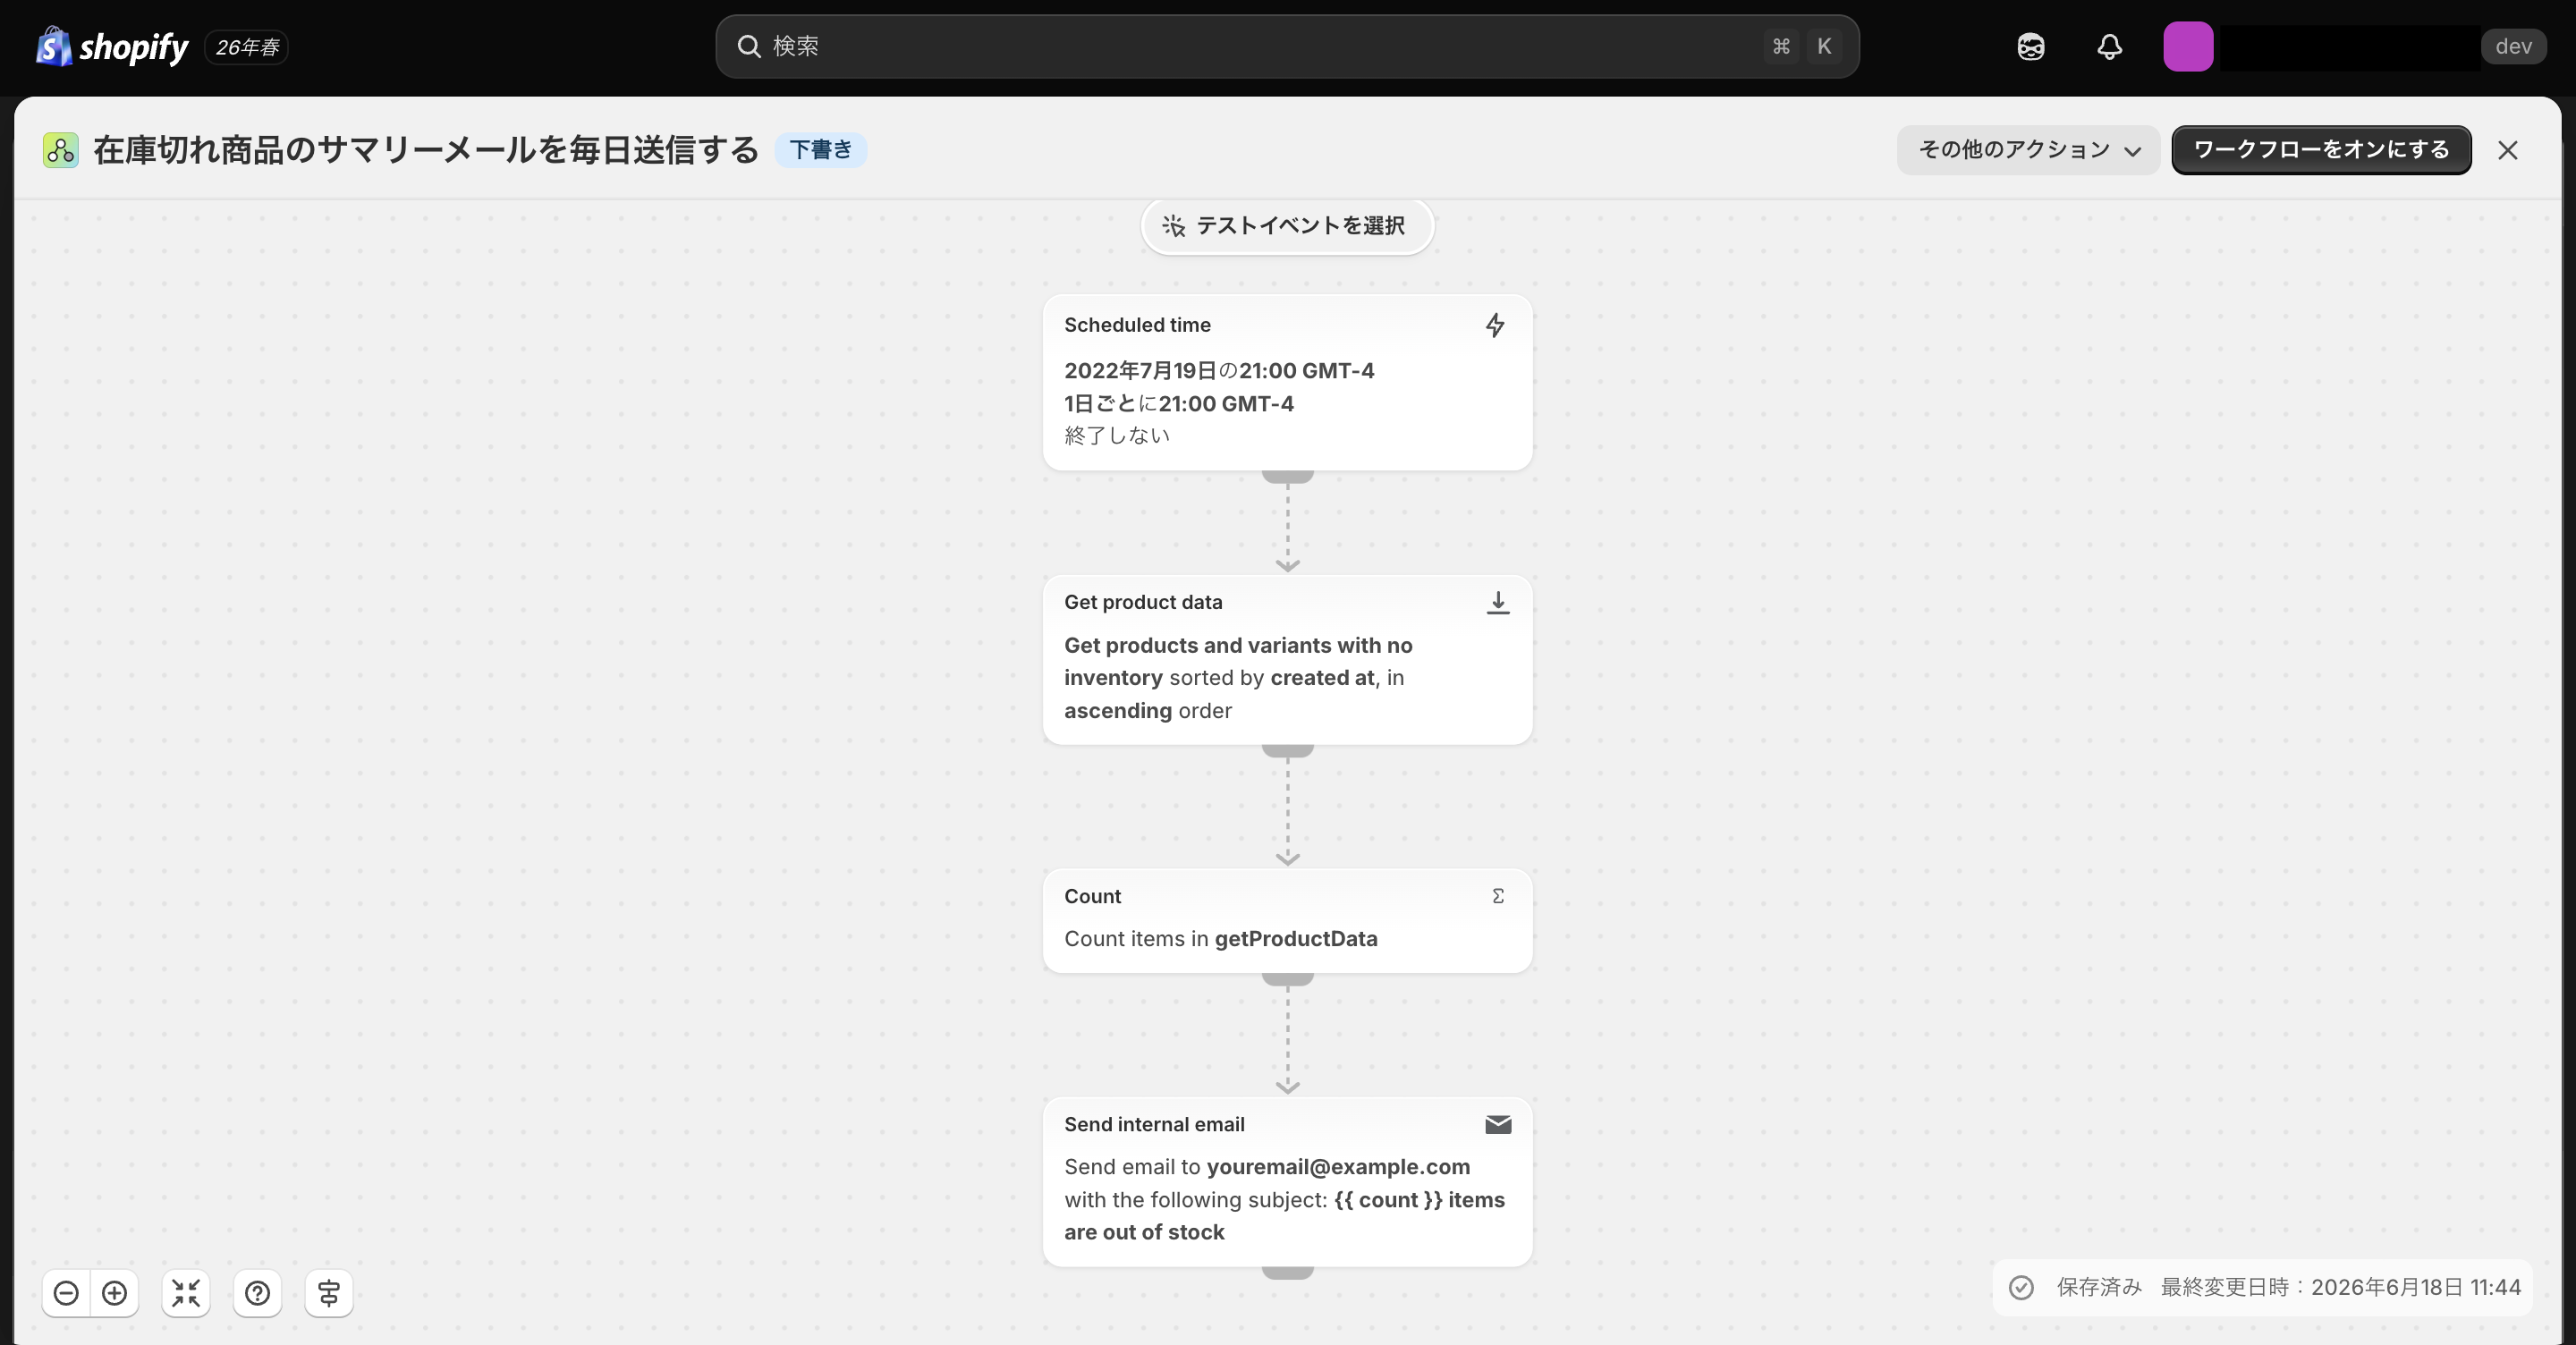Click the K shortcut key badge
This screenshot has width=2576, height=1345.
point(1824,46)
